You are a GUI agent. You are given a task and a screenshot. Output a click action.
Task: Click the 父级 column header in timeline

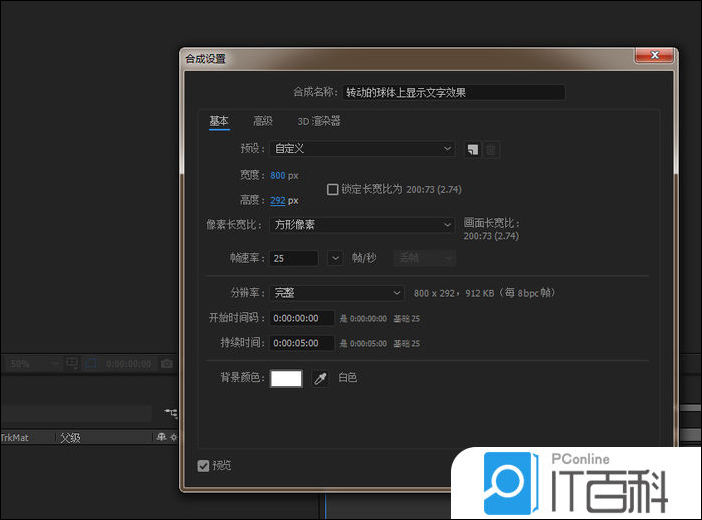[x=70, y=438]
